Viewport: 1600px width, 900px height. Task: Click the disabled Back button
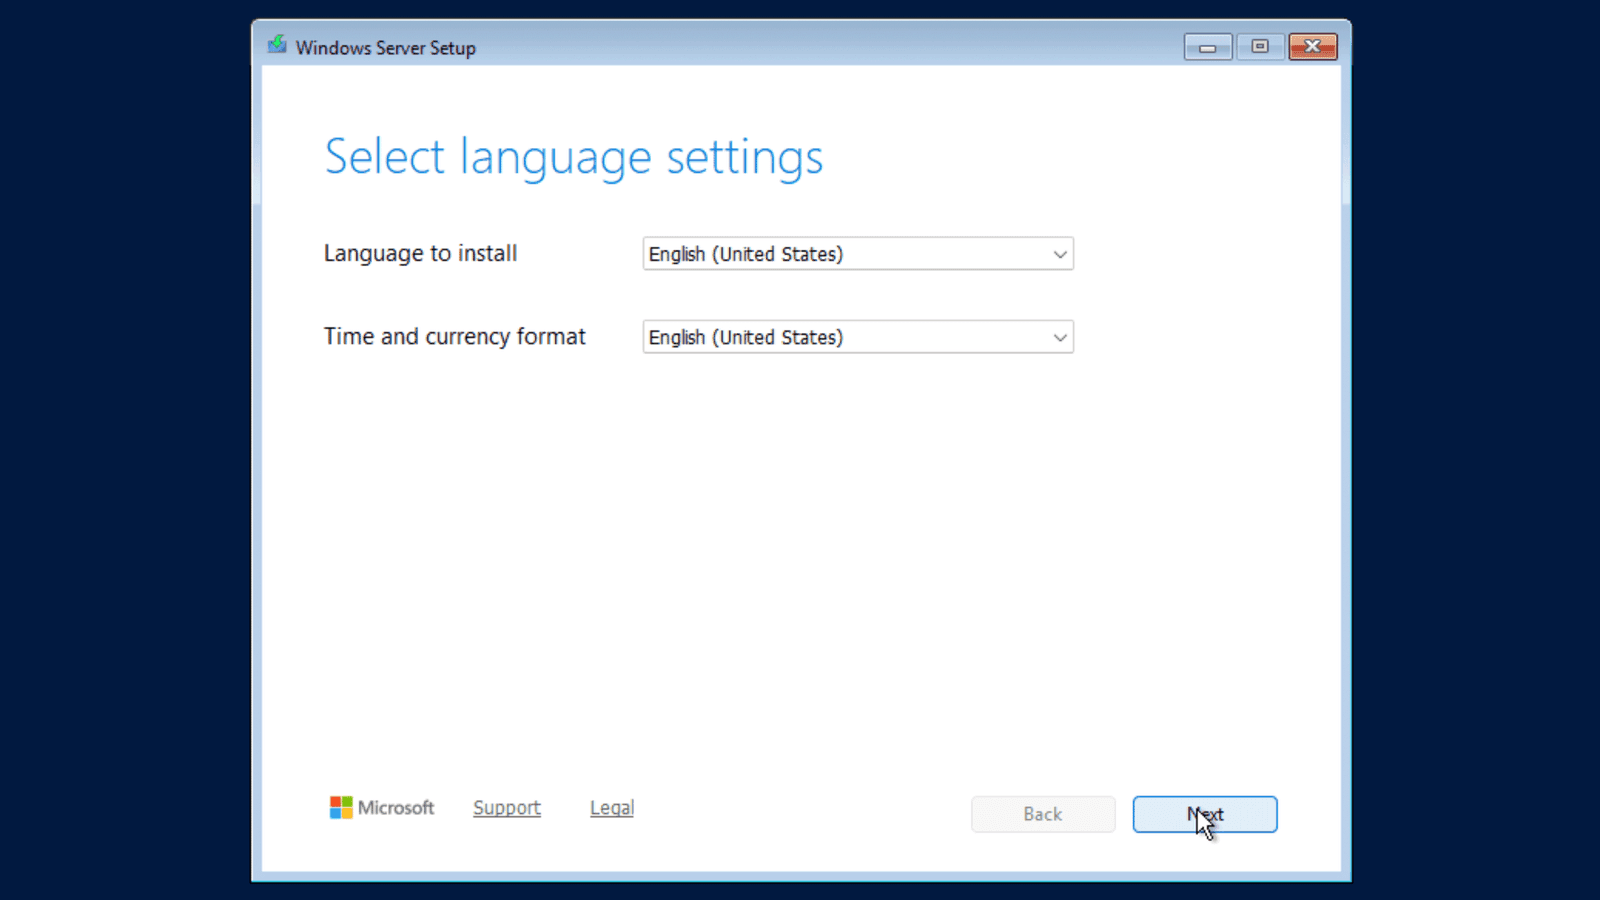point(1043,814)
